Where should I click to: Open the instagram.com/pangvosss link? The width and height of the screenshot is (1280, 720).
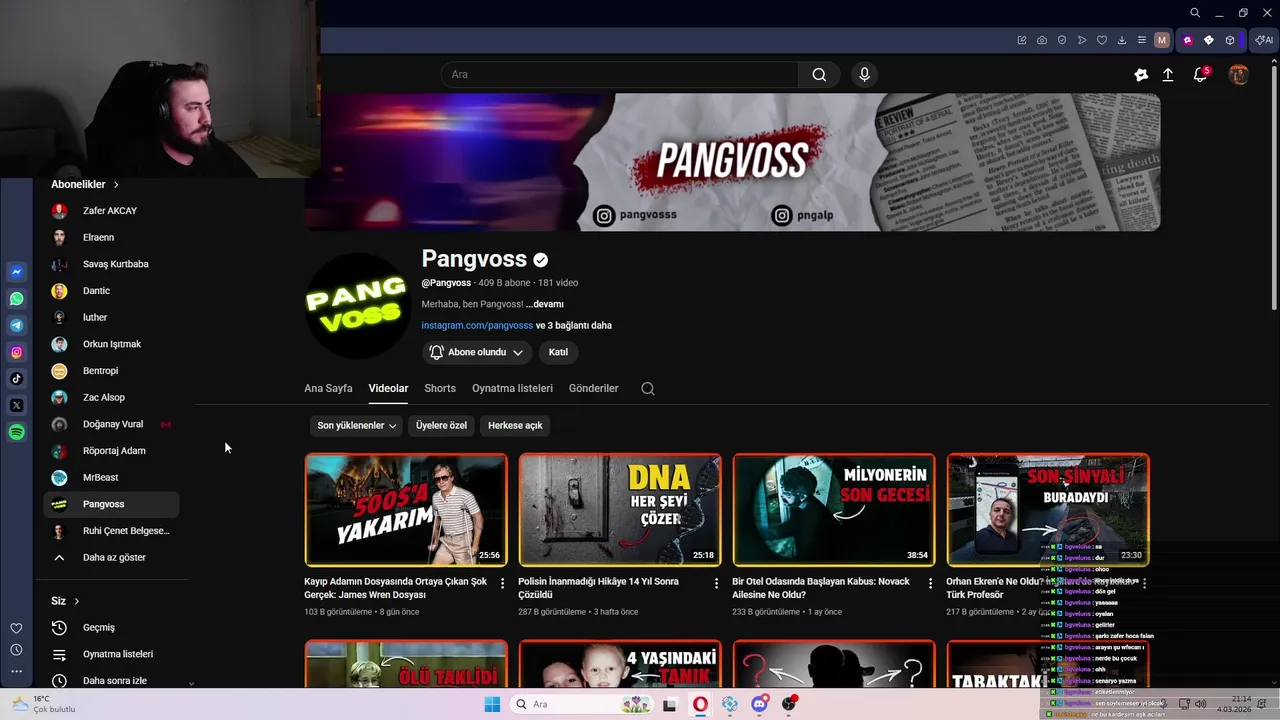[x=477, y=325]
